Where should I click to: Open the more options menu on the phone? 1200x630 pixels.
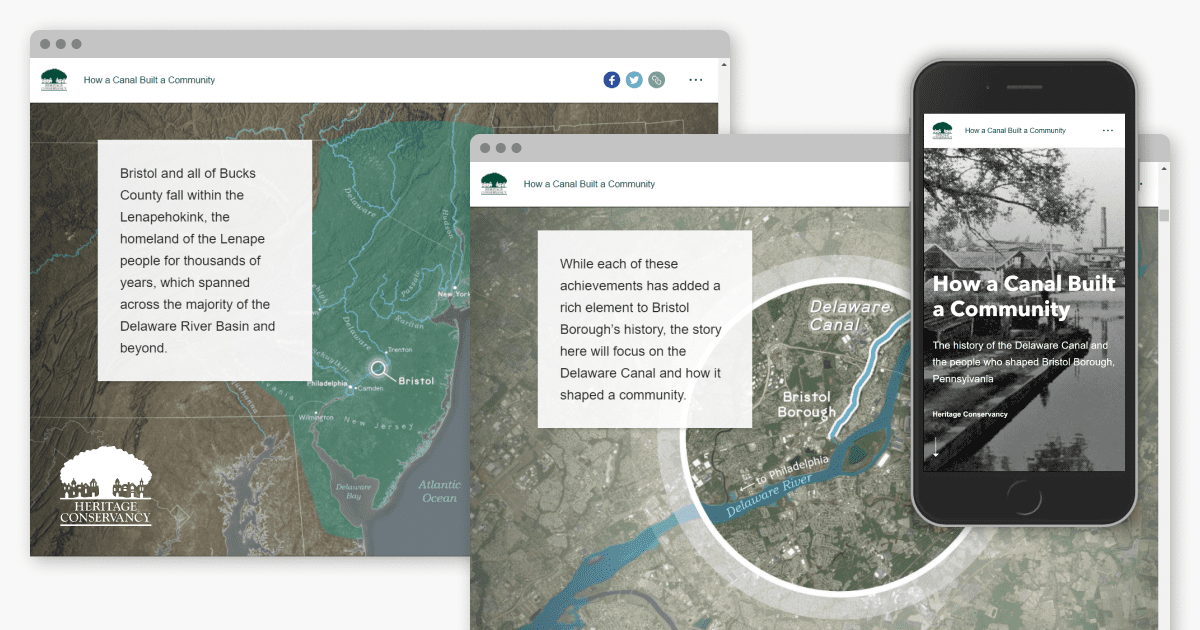(x=1107, y=130)
